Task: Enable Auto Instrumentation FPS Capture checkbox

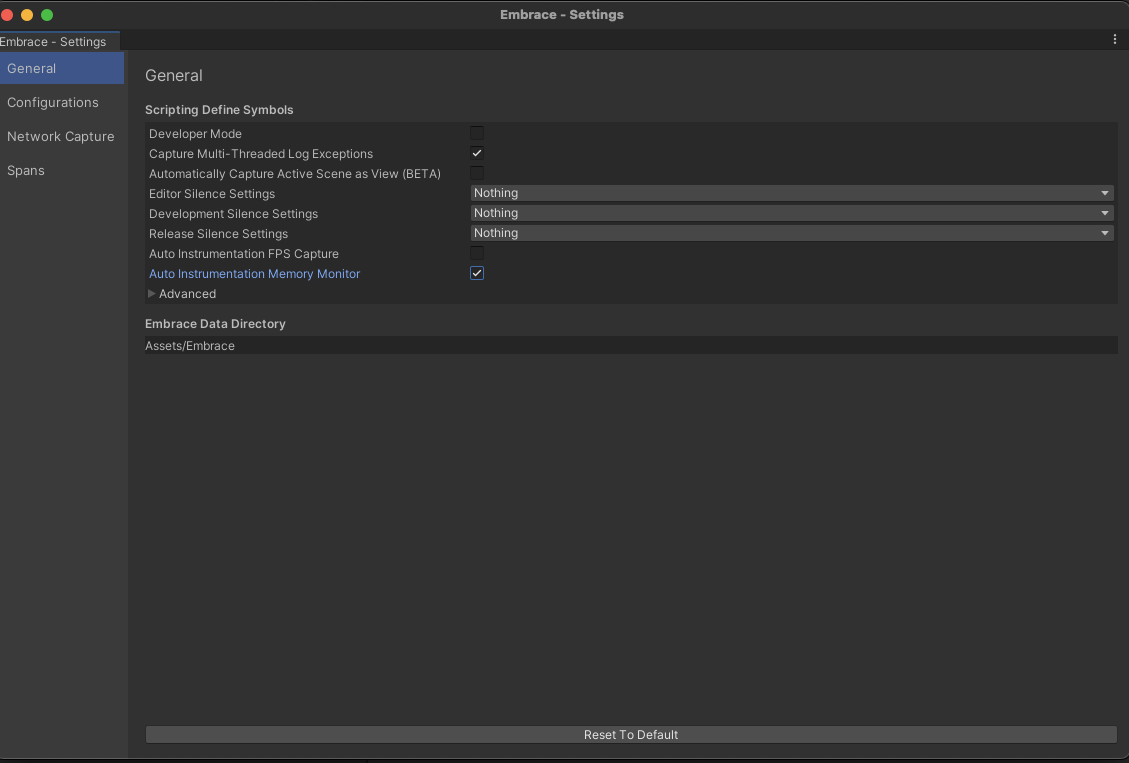Action: click(477, 253)
